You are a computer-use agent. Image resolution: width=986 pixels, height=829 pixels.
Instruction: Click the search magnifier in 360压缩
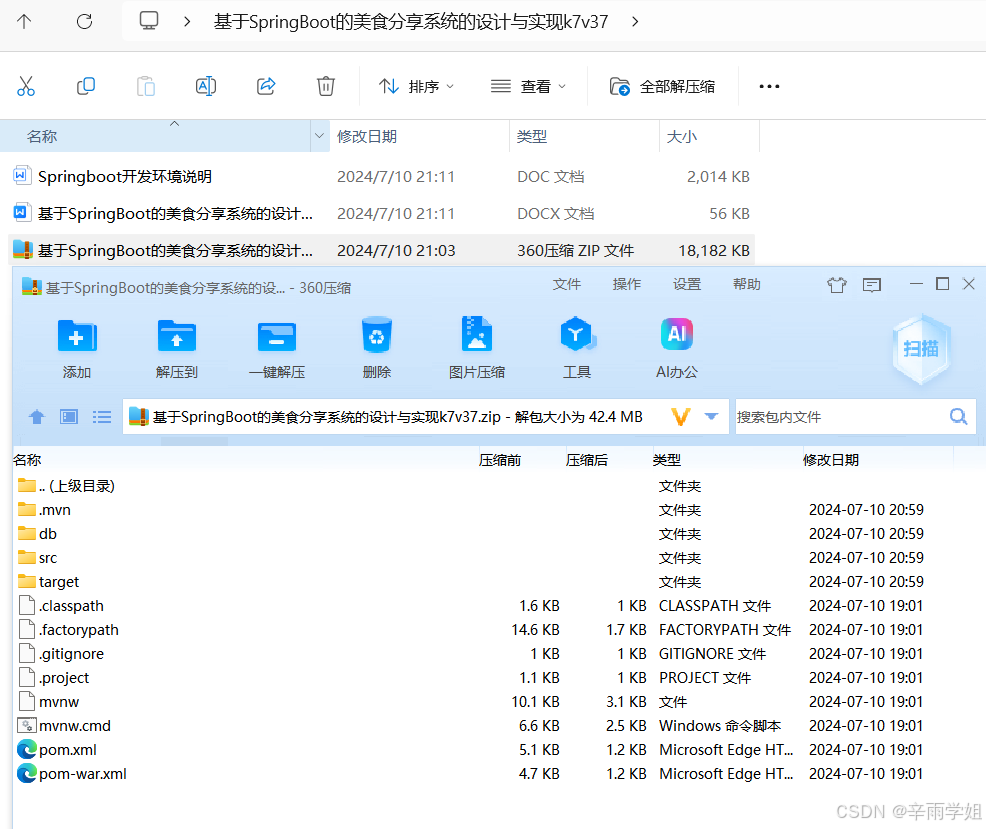[x=958, y=416]
